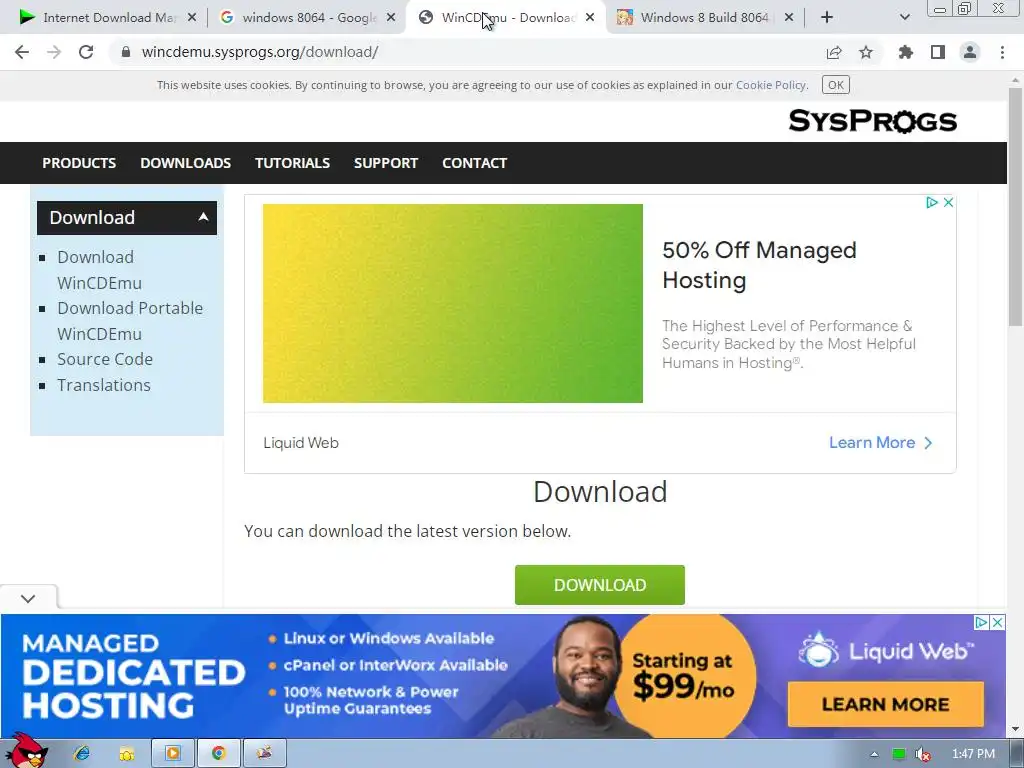Screen dimensions: 1024x768
Task: Click the green gradient ad image
Action: click(453, 304)
